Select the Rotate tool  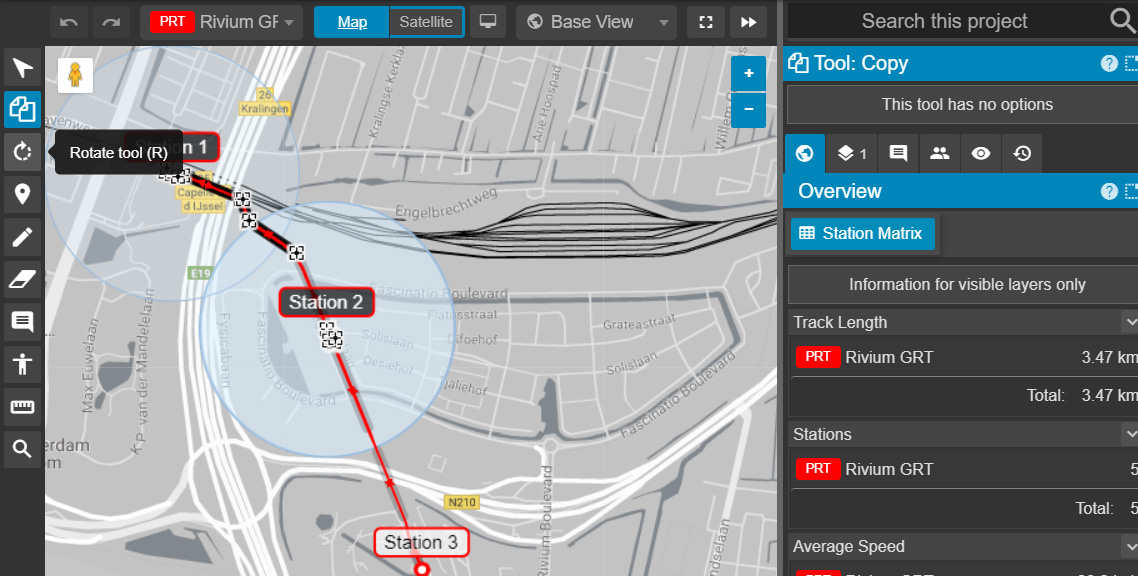pyautogui.click(x=22, y=152)
